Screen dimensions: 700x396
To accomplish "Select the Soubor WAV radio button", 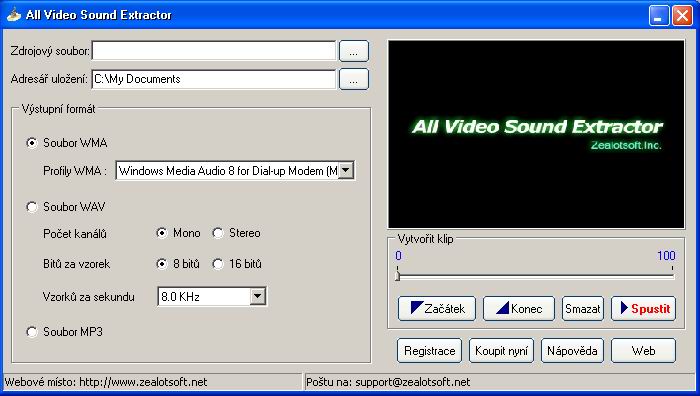I will tap(32, 207).
